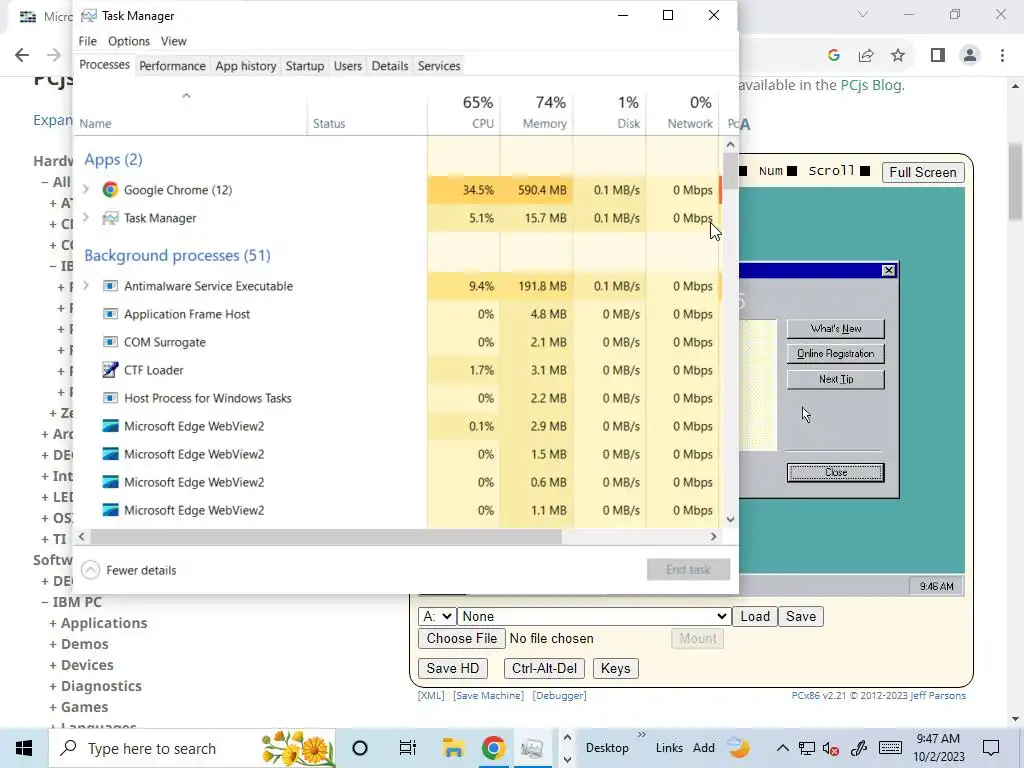Open Chrome three-dot menu
The width and height of the screenshot is (1024, 768).
1002,56
